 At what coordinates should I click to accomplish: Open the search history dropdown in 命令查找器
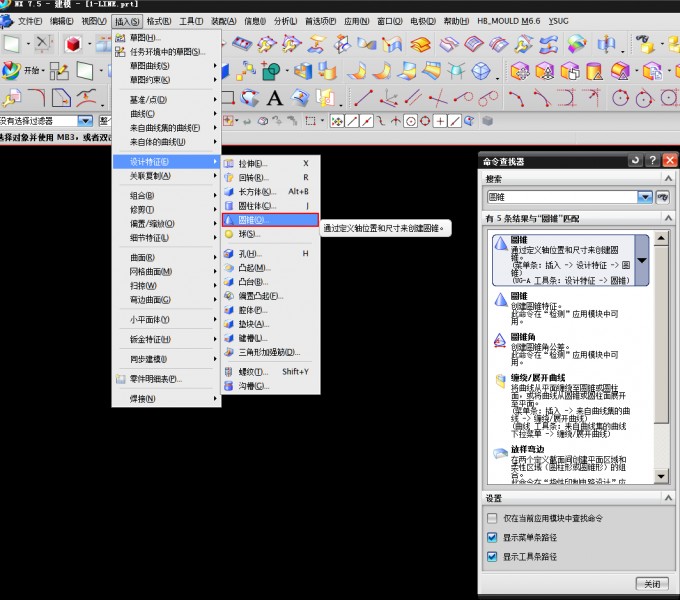pyautogui.click(x=645, y=197)
